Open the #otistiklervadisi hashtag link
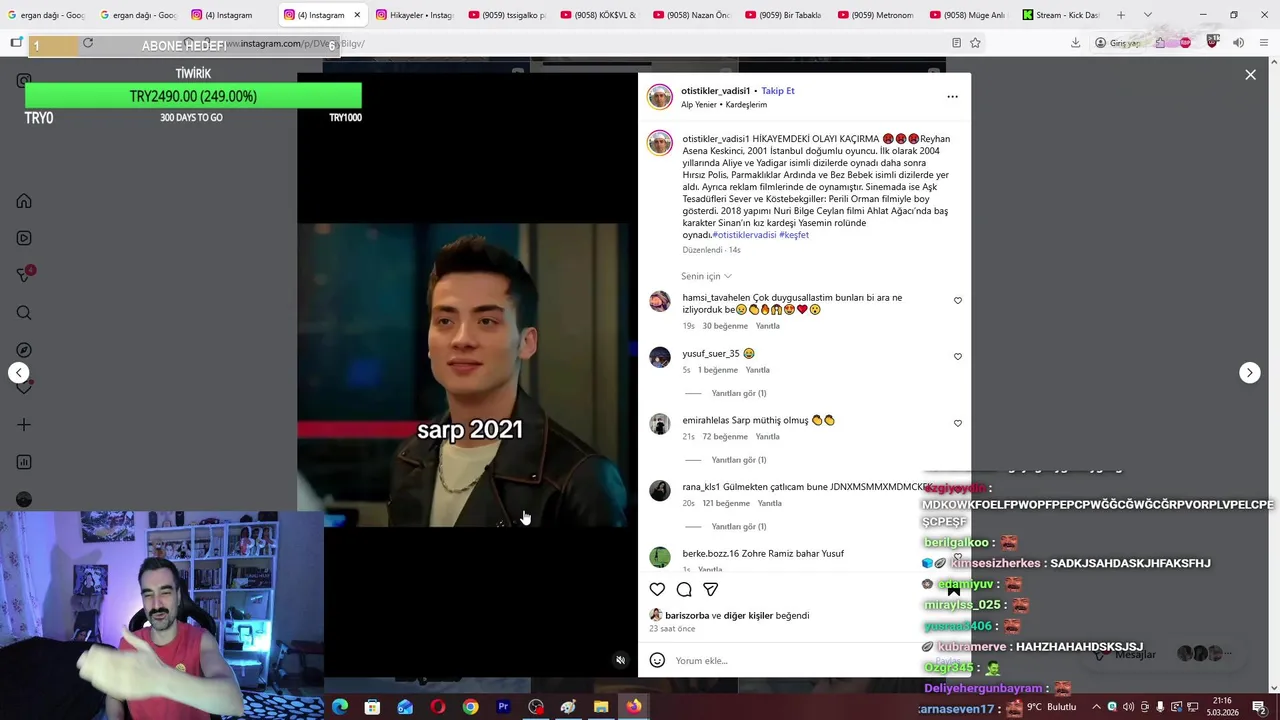 click(x=744, y=235)
